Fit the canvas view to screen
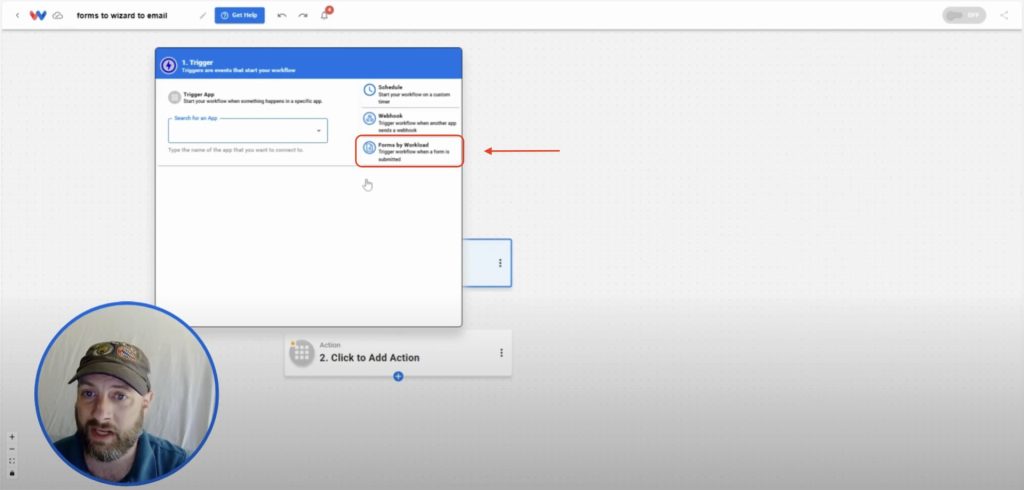The height and width of the screenshot is (490, 1024). point(12,461)
